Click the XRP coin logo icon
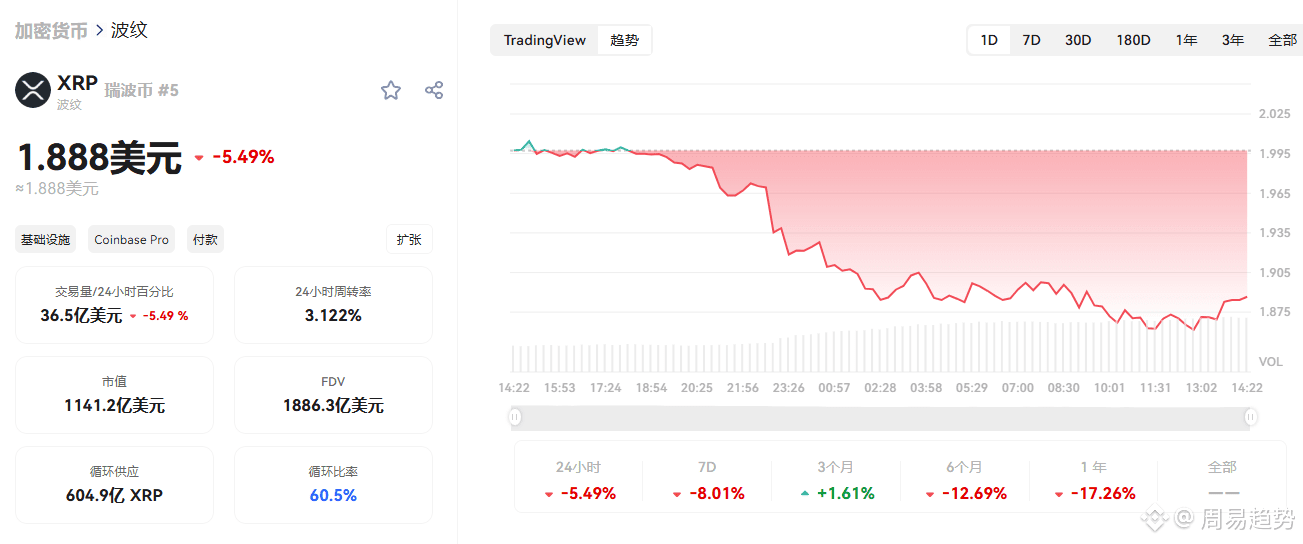This screenshot has width=1303, height=544. tap(33, 90)
